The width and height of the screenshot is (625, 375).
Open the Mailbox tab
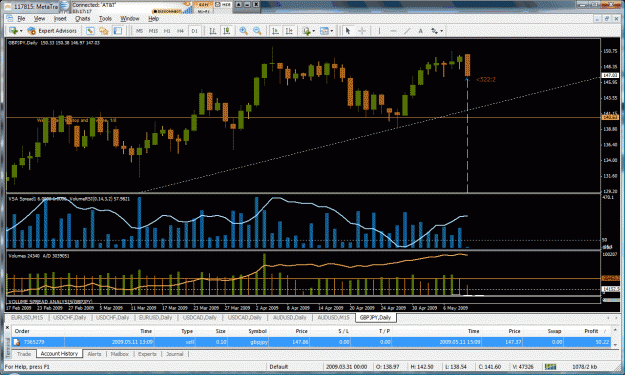click(119, 354)
